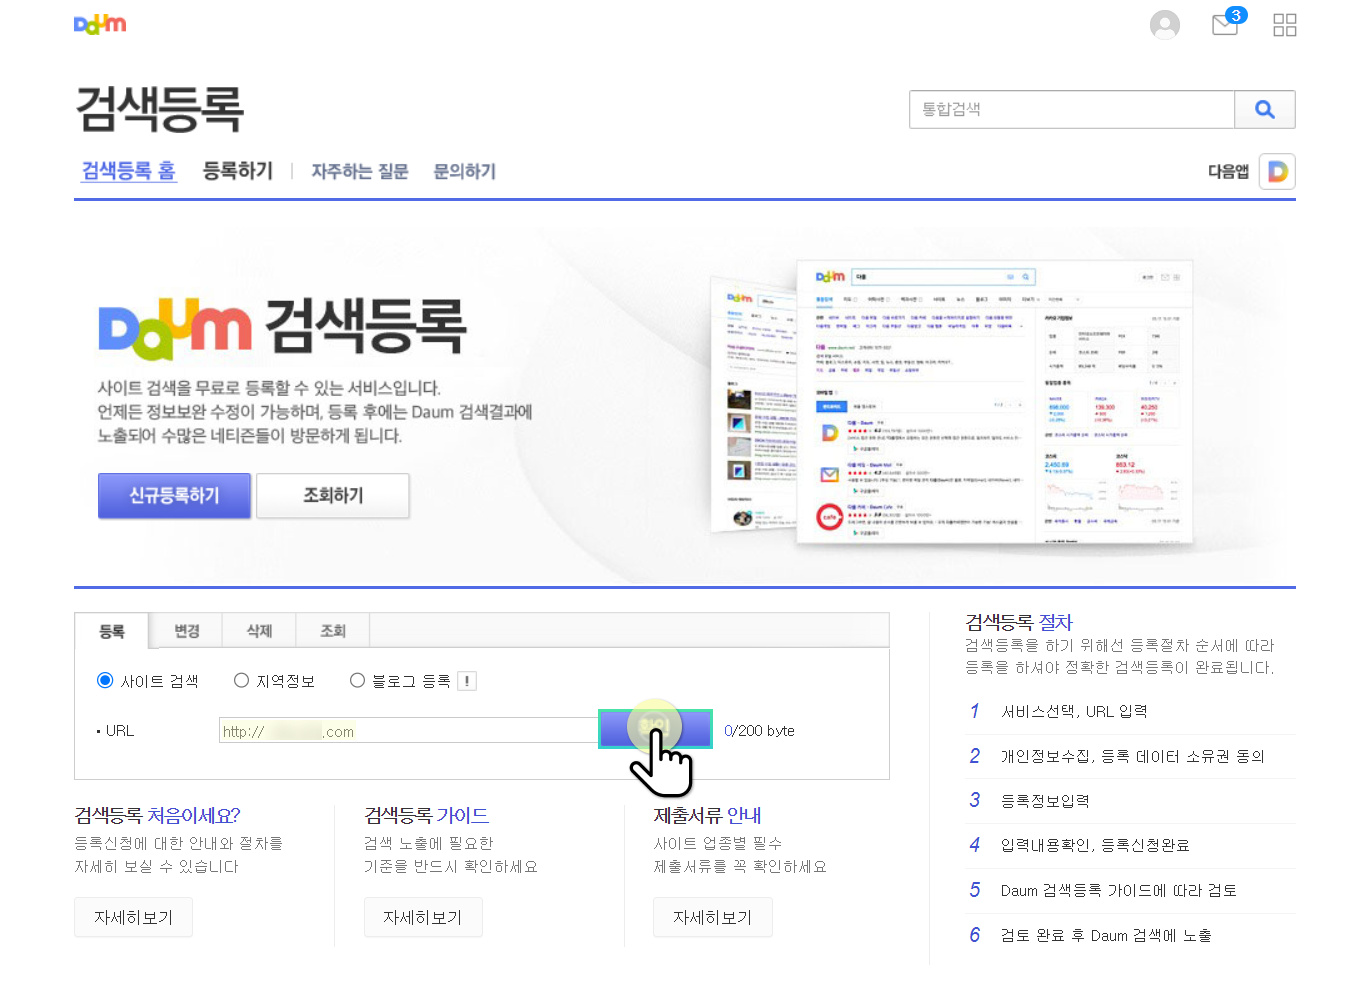
Task: Click 자세히보기 under 제출서류 안내
Action: point(712,917)
